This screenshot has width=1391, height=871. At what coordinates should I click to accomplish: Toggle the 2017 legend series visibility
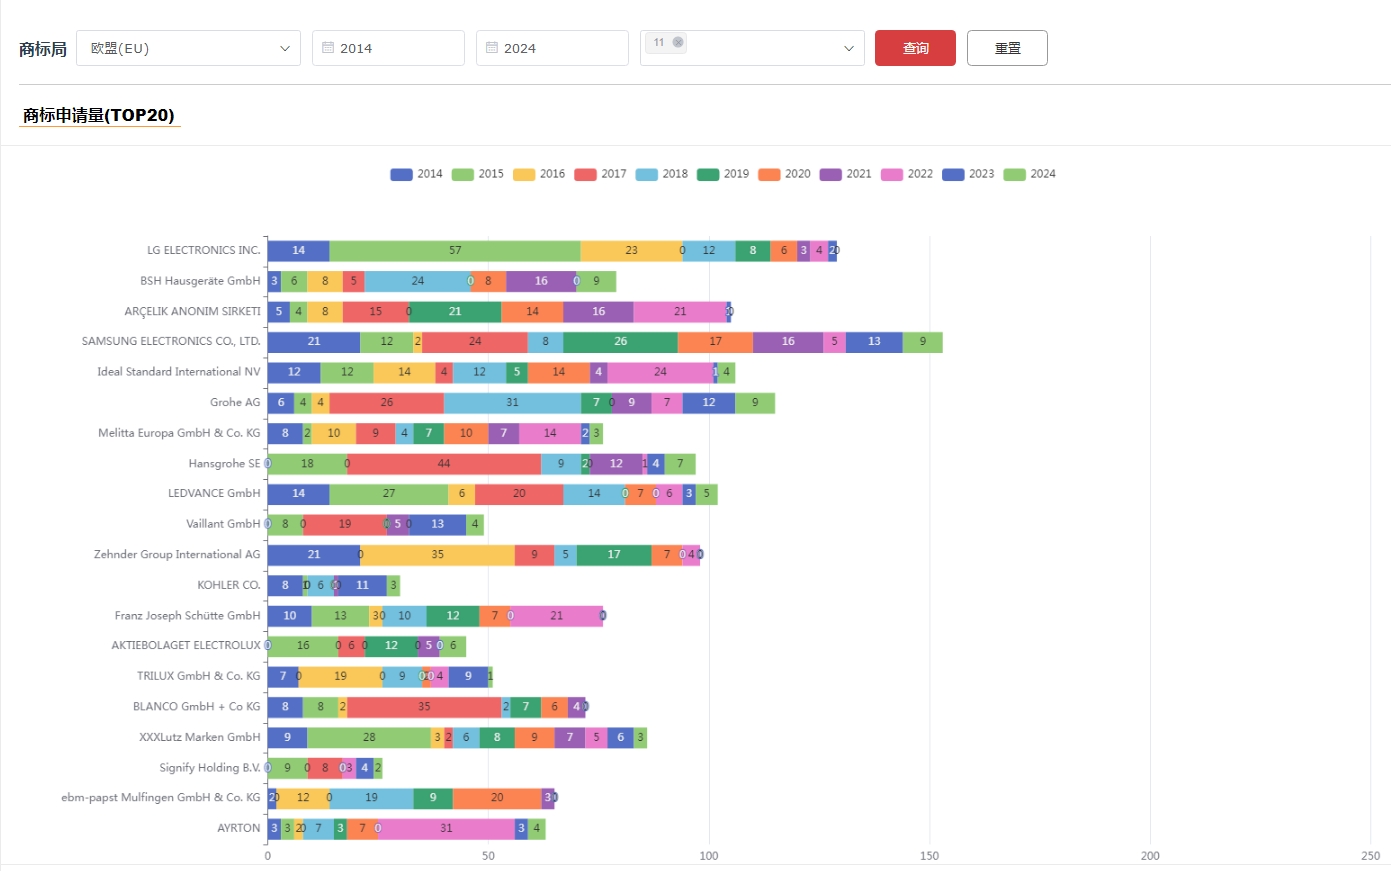[x=600, y=174]
